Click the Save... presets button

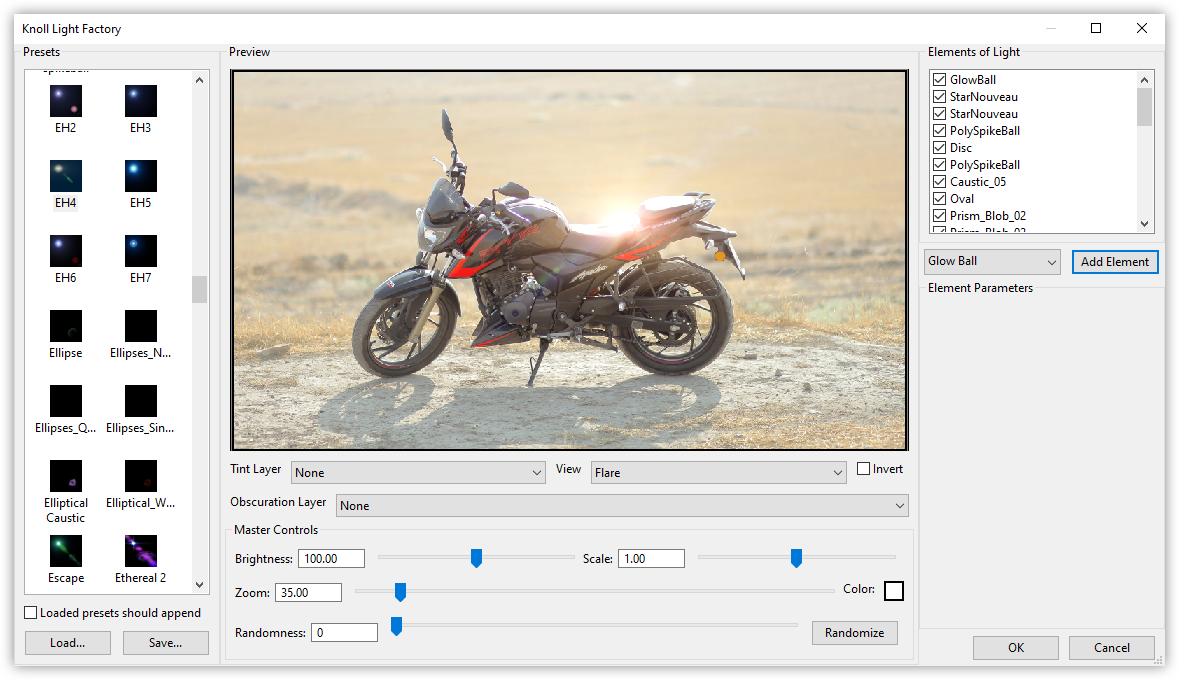[165, 643]
